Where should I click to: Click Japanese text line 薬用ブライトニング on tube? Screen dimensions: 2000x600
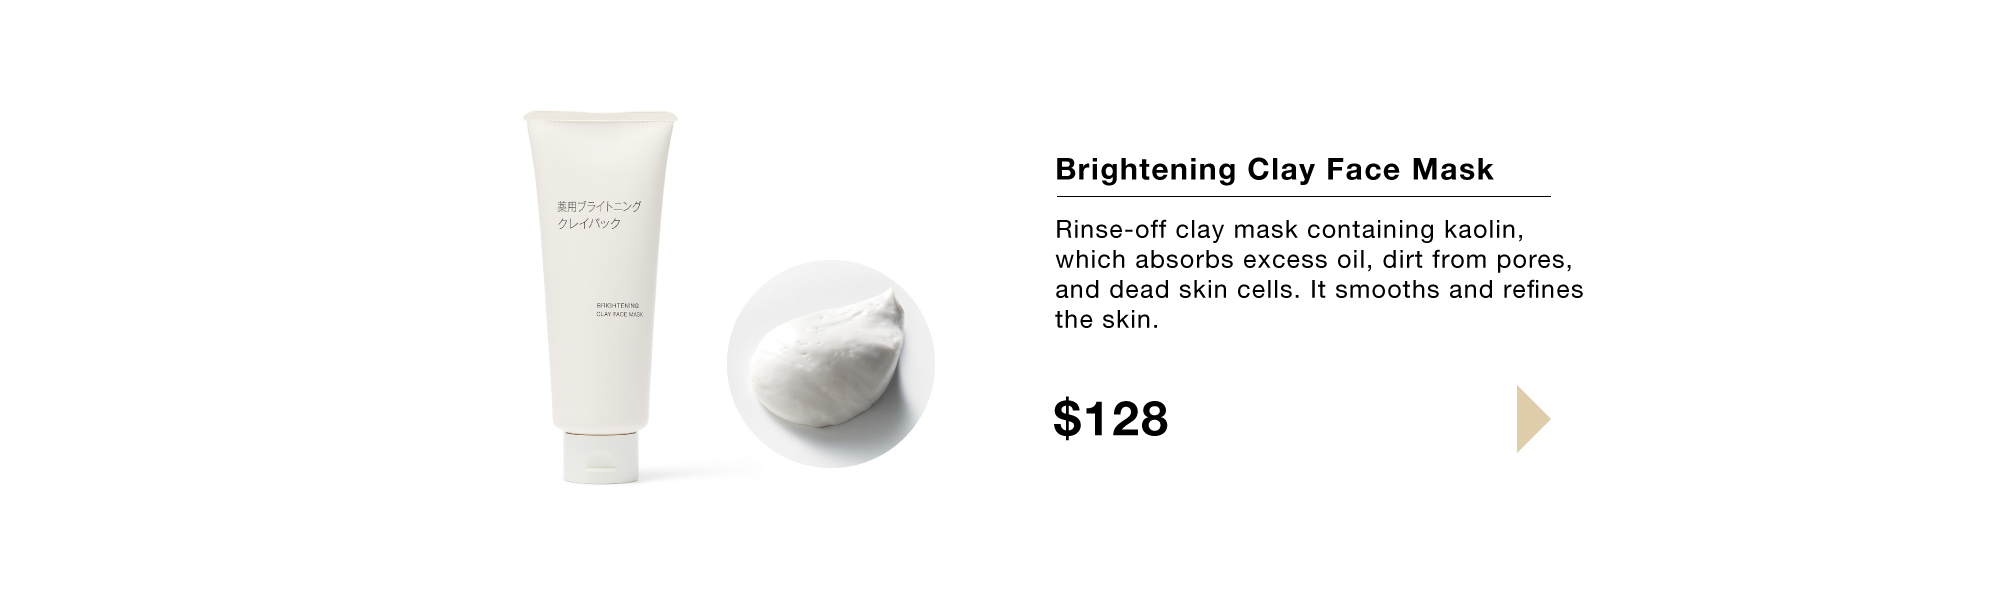click(599, 206)
